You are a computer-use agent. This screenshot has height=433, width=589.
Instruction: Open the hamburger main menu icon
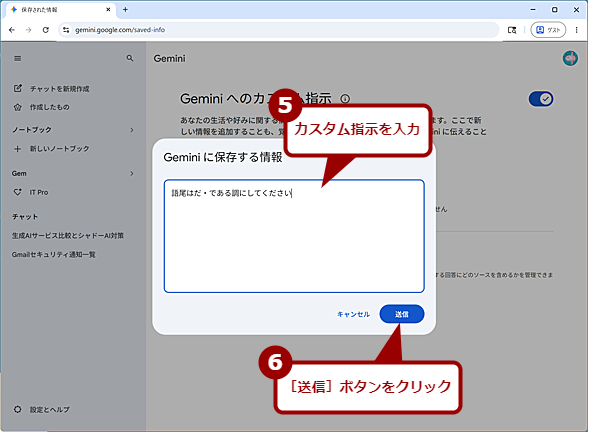click(x=18, y=59)
